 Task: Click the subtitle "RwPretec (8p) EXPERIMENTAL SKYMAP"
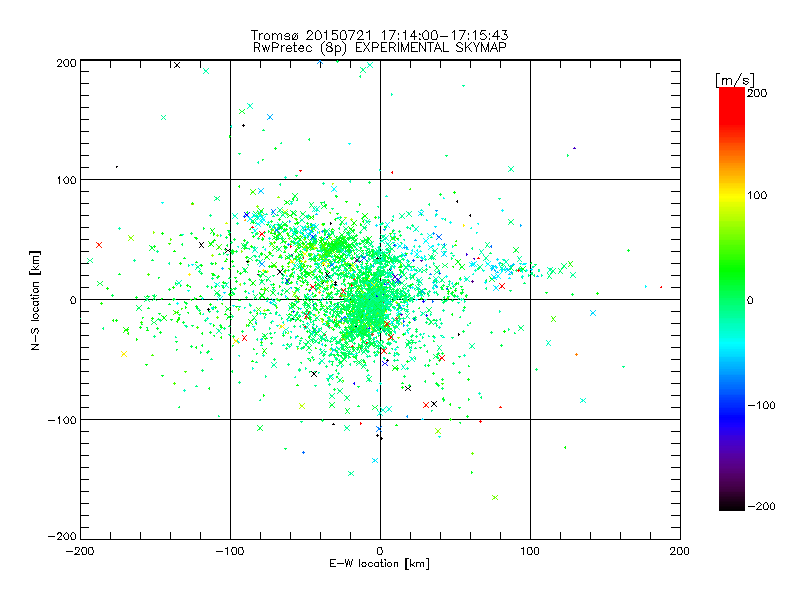click(x=380, y=48)
